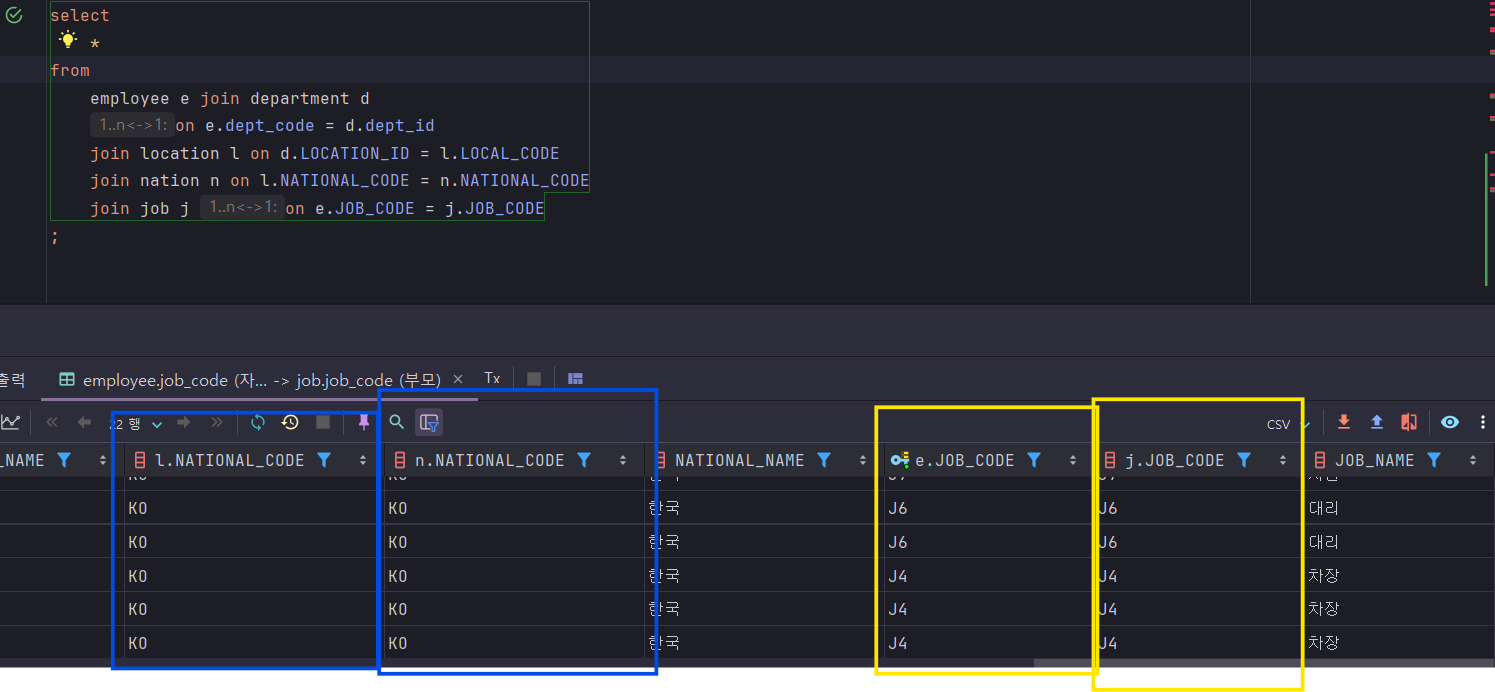1495x692 pixels.
Task: Select the employee.job_code -> job.job_code tab
Action: tap(261, 379)
